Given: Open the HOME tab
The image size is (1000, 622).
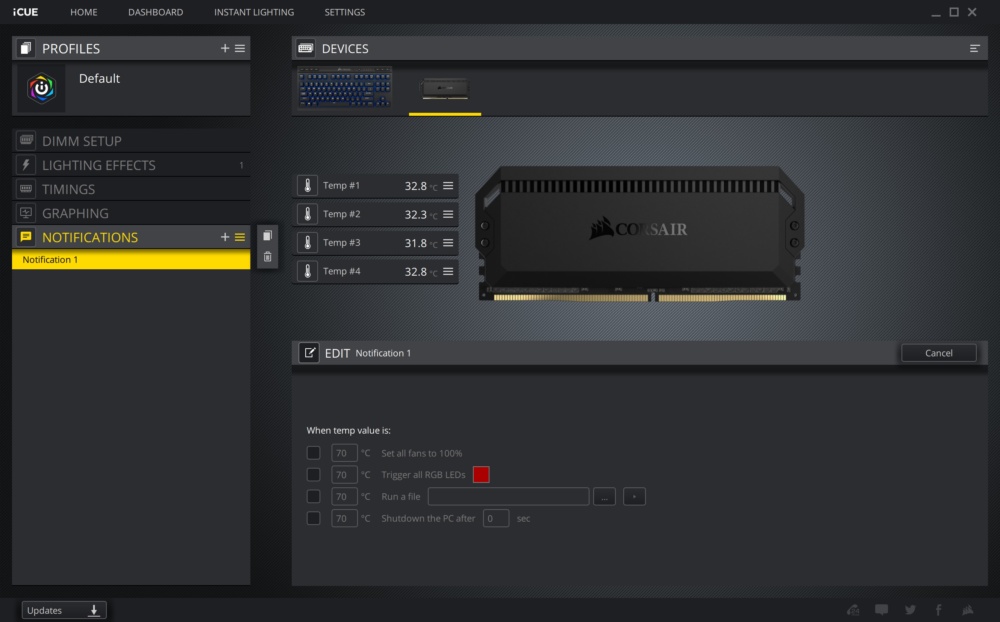Looking at the screenshot, I should (84, 12).
